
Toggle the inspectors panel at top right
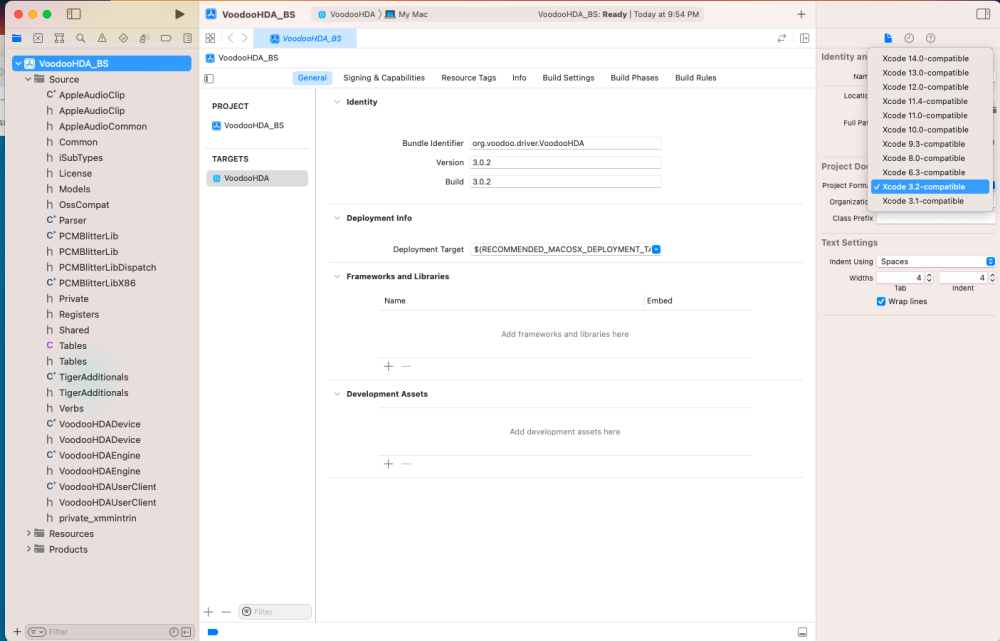pyautogui.click(x=983, y=14)
